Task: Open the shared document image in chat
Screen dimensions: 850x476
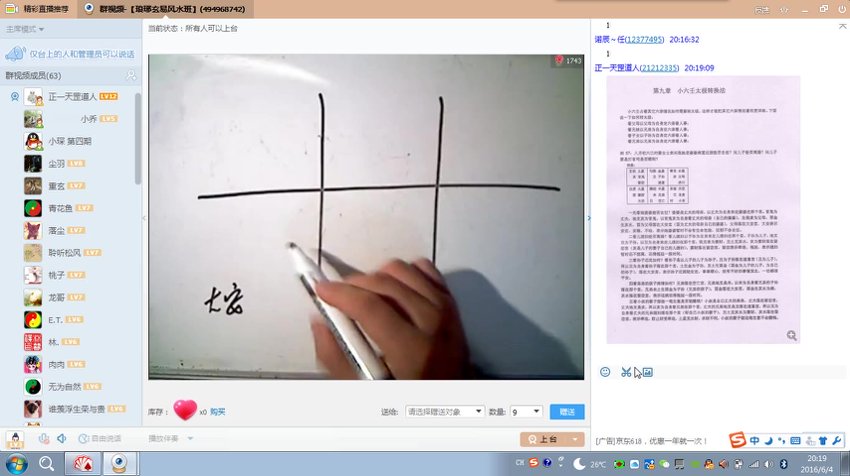Action: pyautogui.click(x=703, y=210)
